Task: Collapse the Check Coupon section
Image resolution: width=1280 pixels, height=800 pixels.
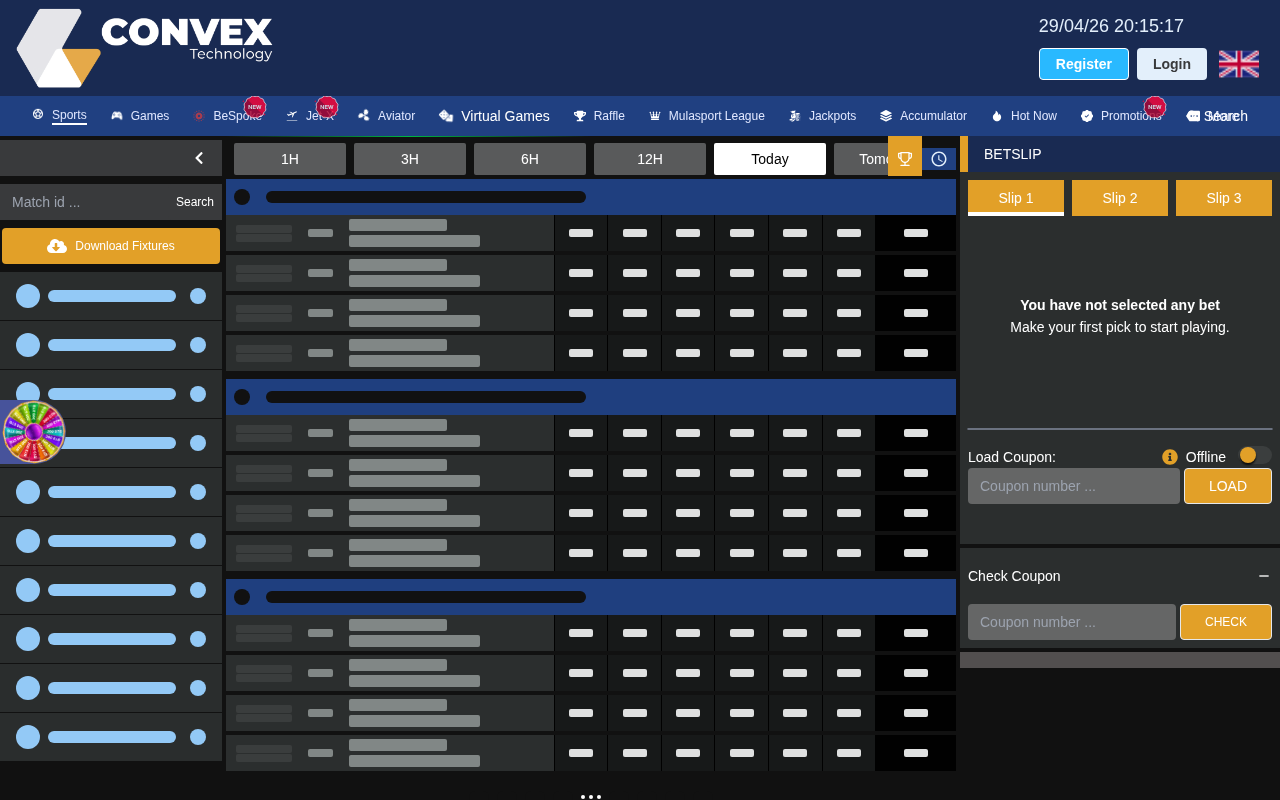Action: [1264, 576]
